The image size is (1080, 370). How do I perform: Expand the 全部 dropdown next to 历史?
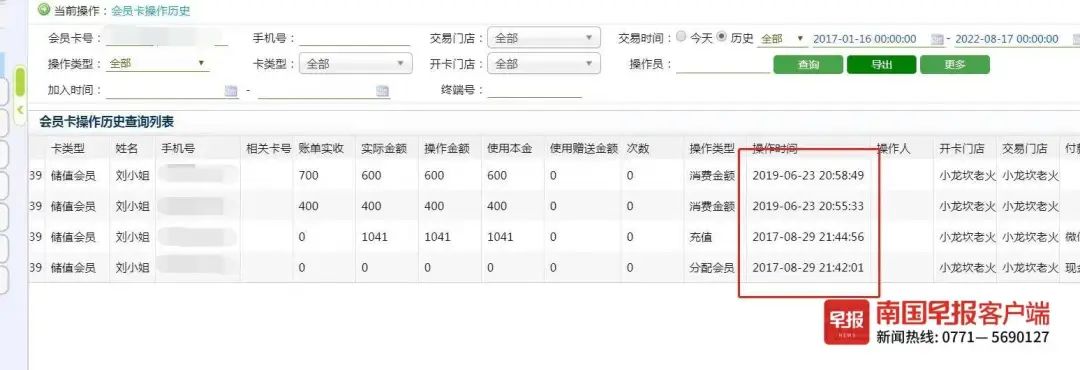[x=783, y=39]
